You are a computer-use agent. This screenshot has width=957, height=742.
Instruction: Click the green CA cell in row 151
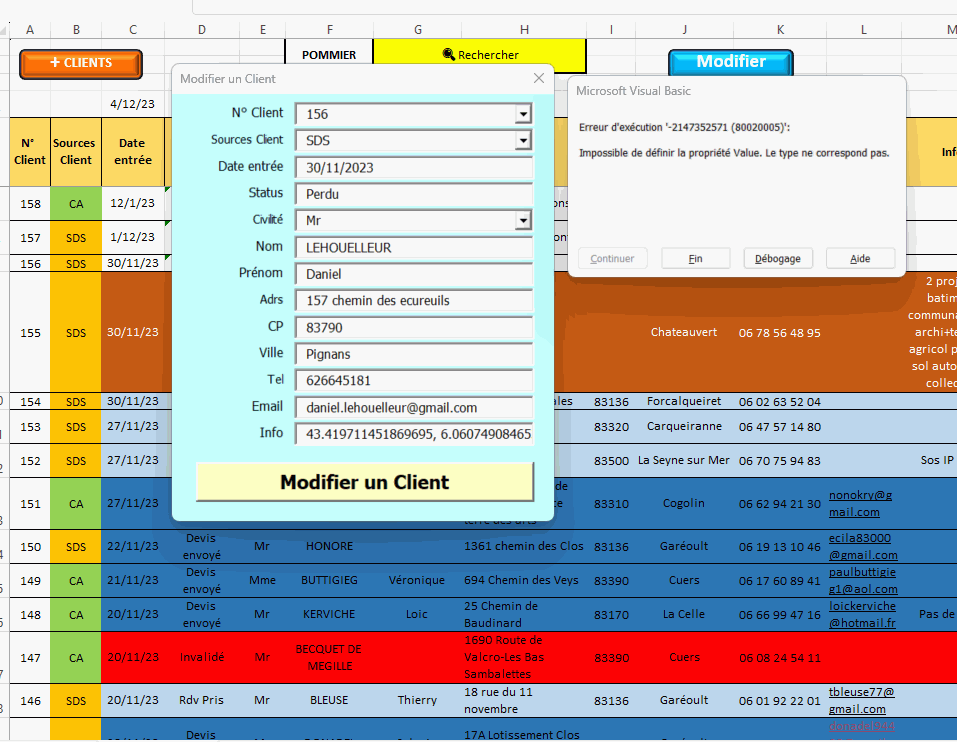pyautogui.click(x=76, y=504)
